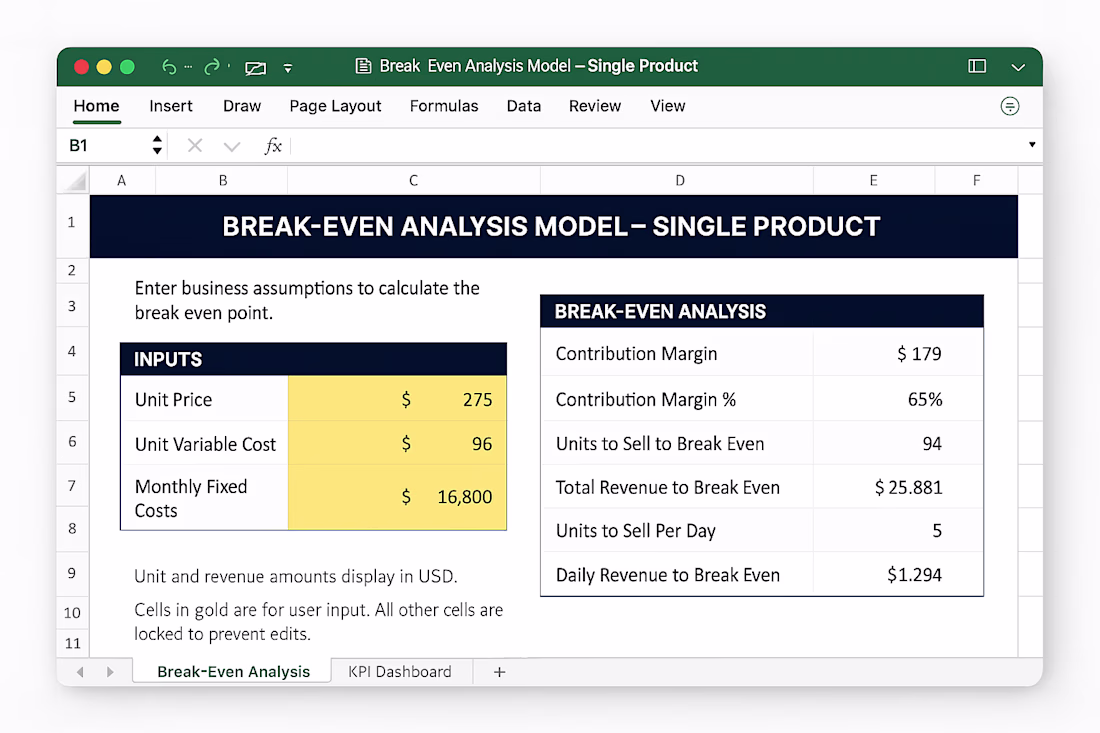Select column B header
Viewport: 1100px width, 733px height.
[x=222, y=180]
